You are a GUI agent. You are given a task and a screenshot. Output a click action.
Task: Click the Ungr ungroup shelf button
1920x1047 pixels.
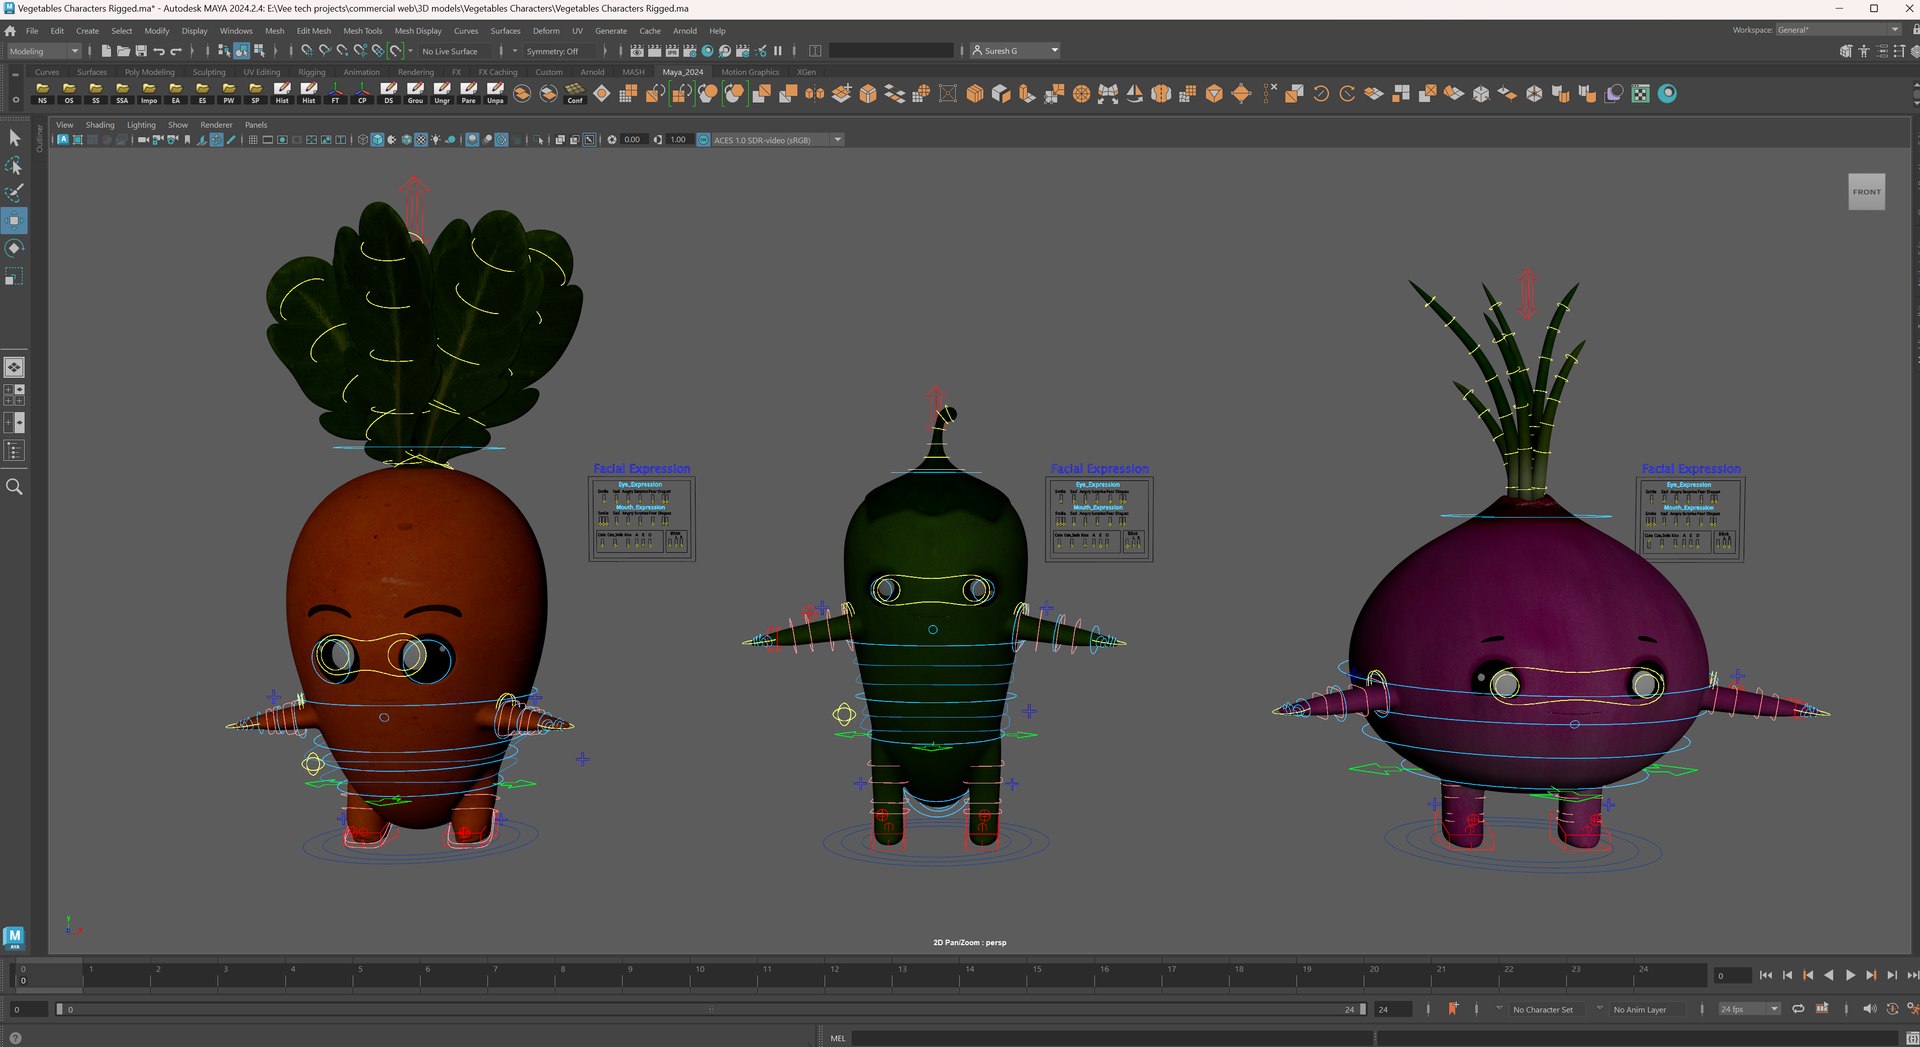[x=442, y=93]
